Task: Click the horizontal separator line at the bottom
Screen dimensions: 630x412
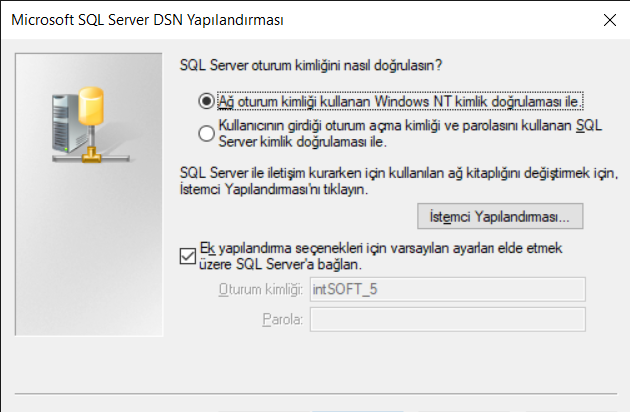Action: (x=316, y=394)
